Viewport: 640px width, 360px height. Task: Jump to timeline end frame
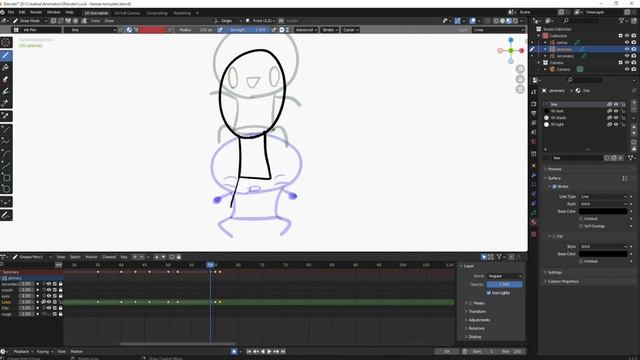click(283, 351)
